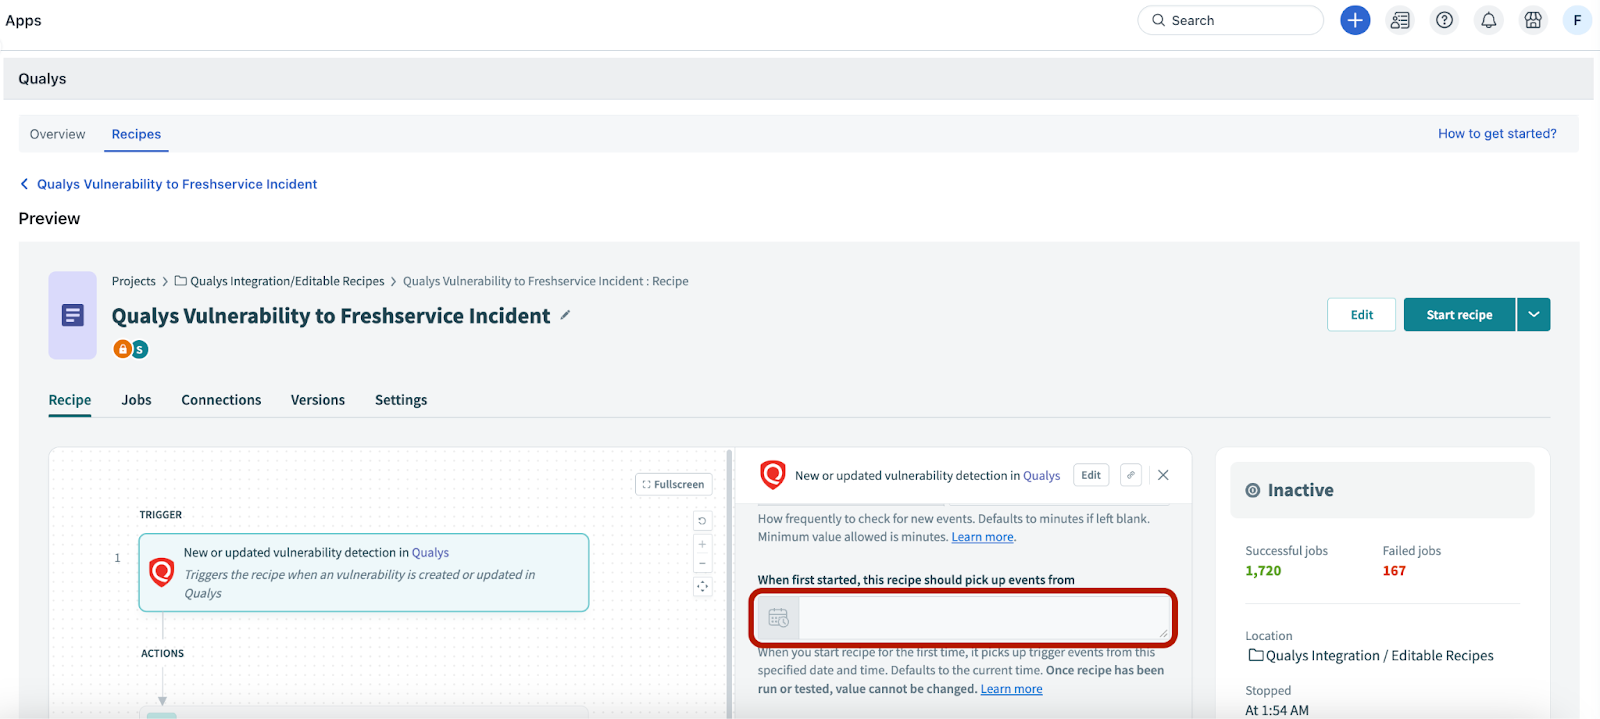Click the Fullscreen button on the canvas
1600x719 pixels.
point(674,484)
